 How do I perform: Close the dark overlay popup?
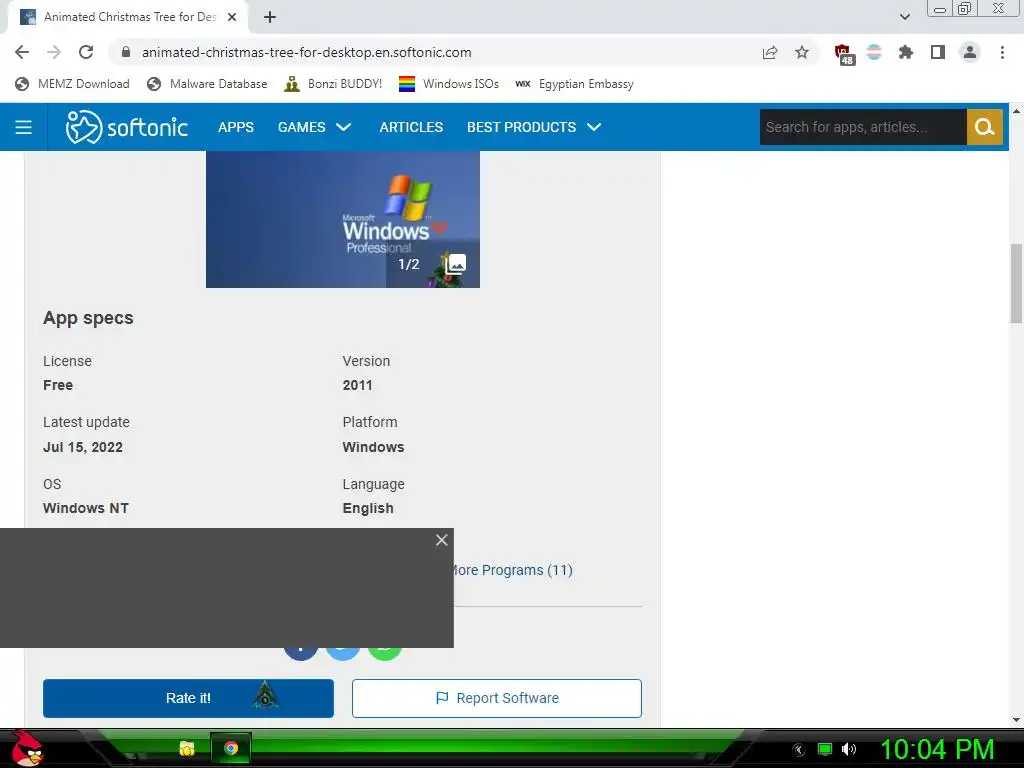tap(441, 540)
